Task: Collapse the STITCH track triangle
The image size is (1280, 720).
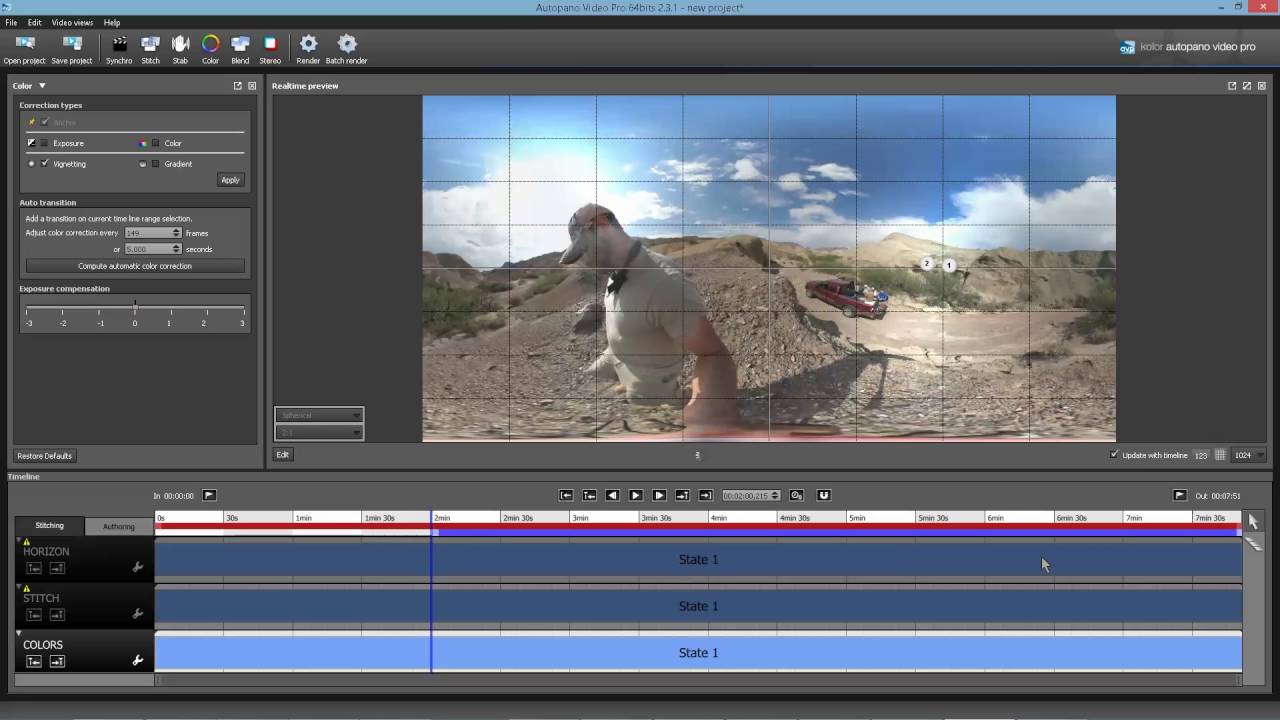Action: point(19,587)
